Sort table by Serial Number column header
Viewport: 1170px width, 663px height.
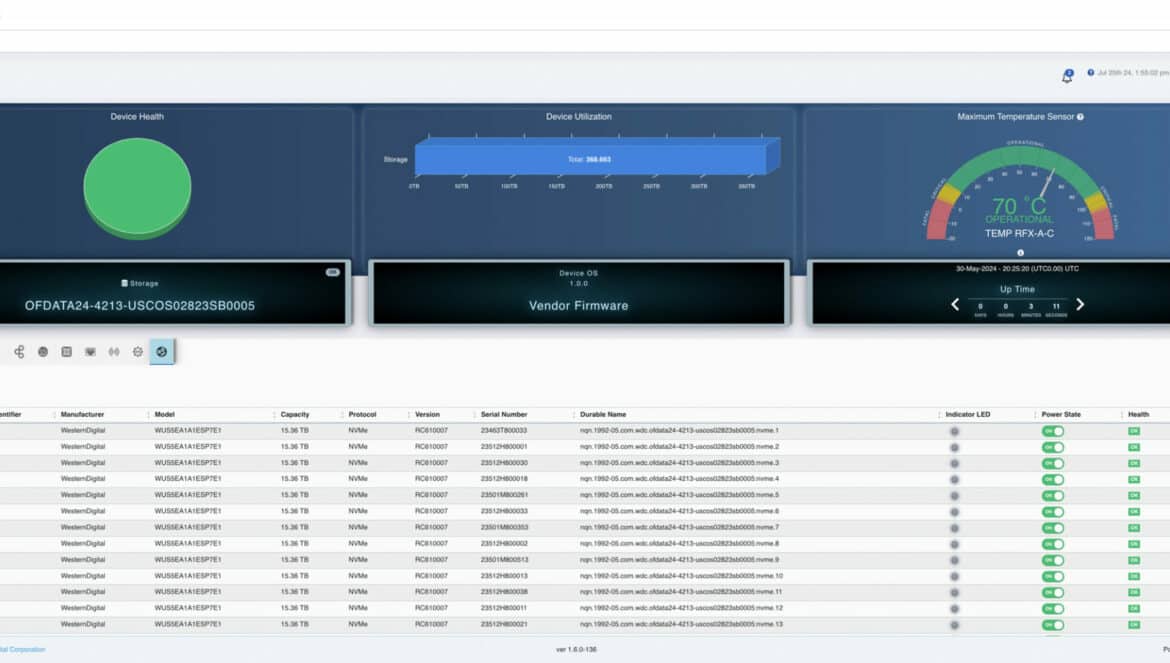click(x=504, y=415)
